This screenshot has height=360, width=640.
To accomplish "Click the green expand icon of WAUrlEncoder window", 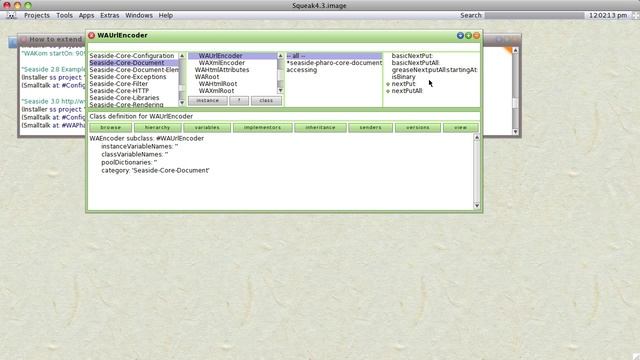I will coord(468,36).
